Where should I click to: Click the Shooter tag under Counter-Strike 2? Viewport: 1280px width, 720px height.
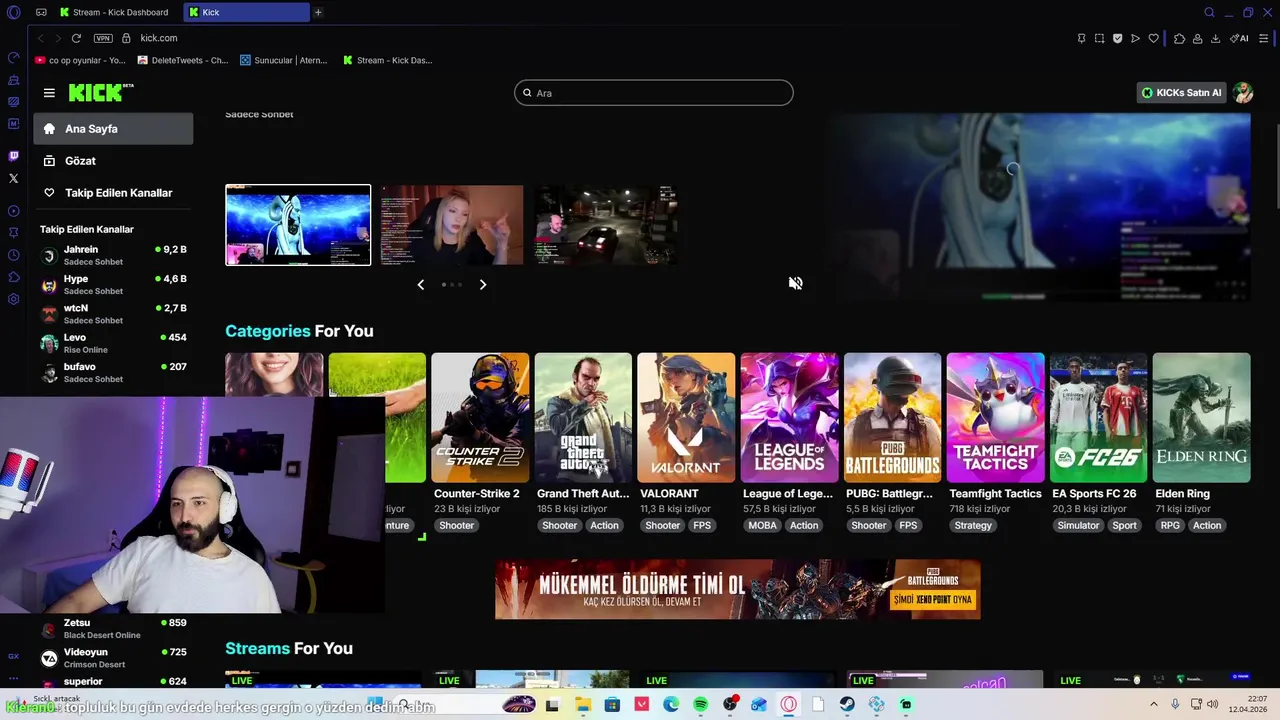click(456, 526)
